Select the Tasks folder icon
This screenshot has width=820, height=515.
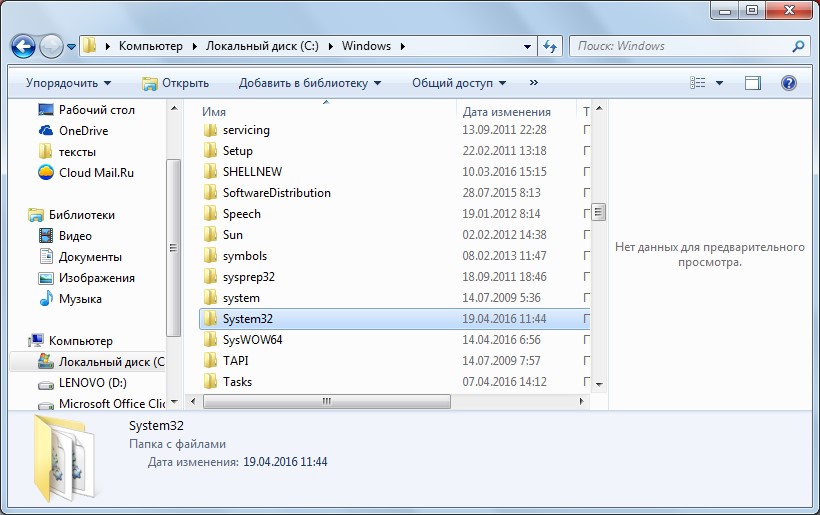pyautogui.click(x=210, y=381)
